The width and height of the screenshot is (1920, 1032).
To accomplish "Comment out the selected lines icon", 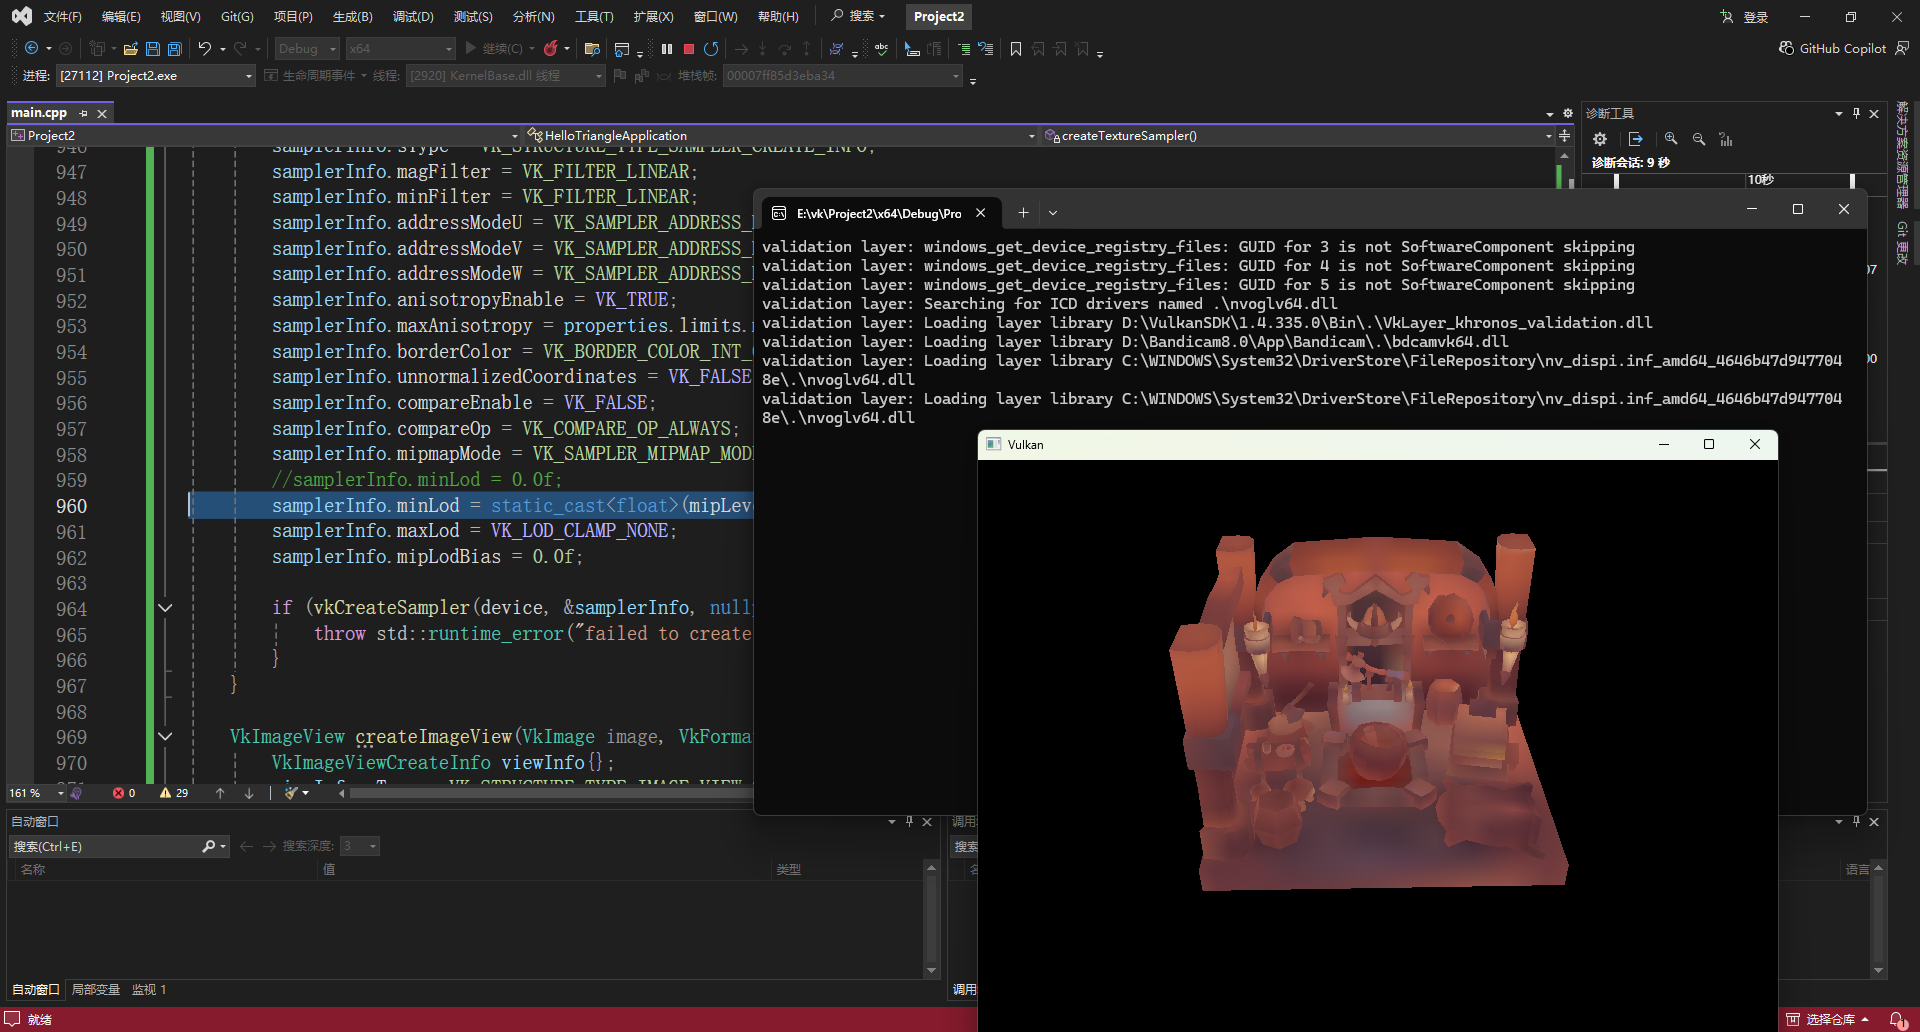I will pos(964,48).
